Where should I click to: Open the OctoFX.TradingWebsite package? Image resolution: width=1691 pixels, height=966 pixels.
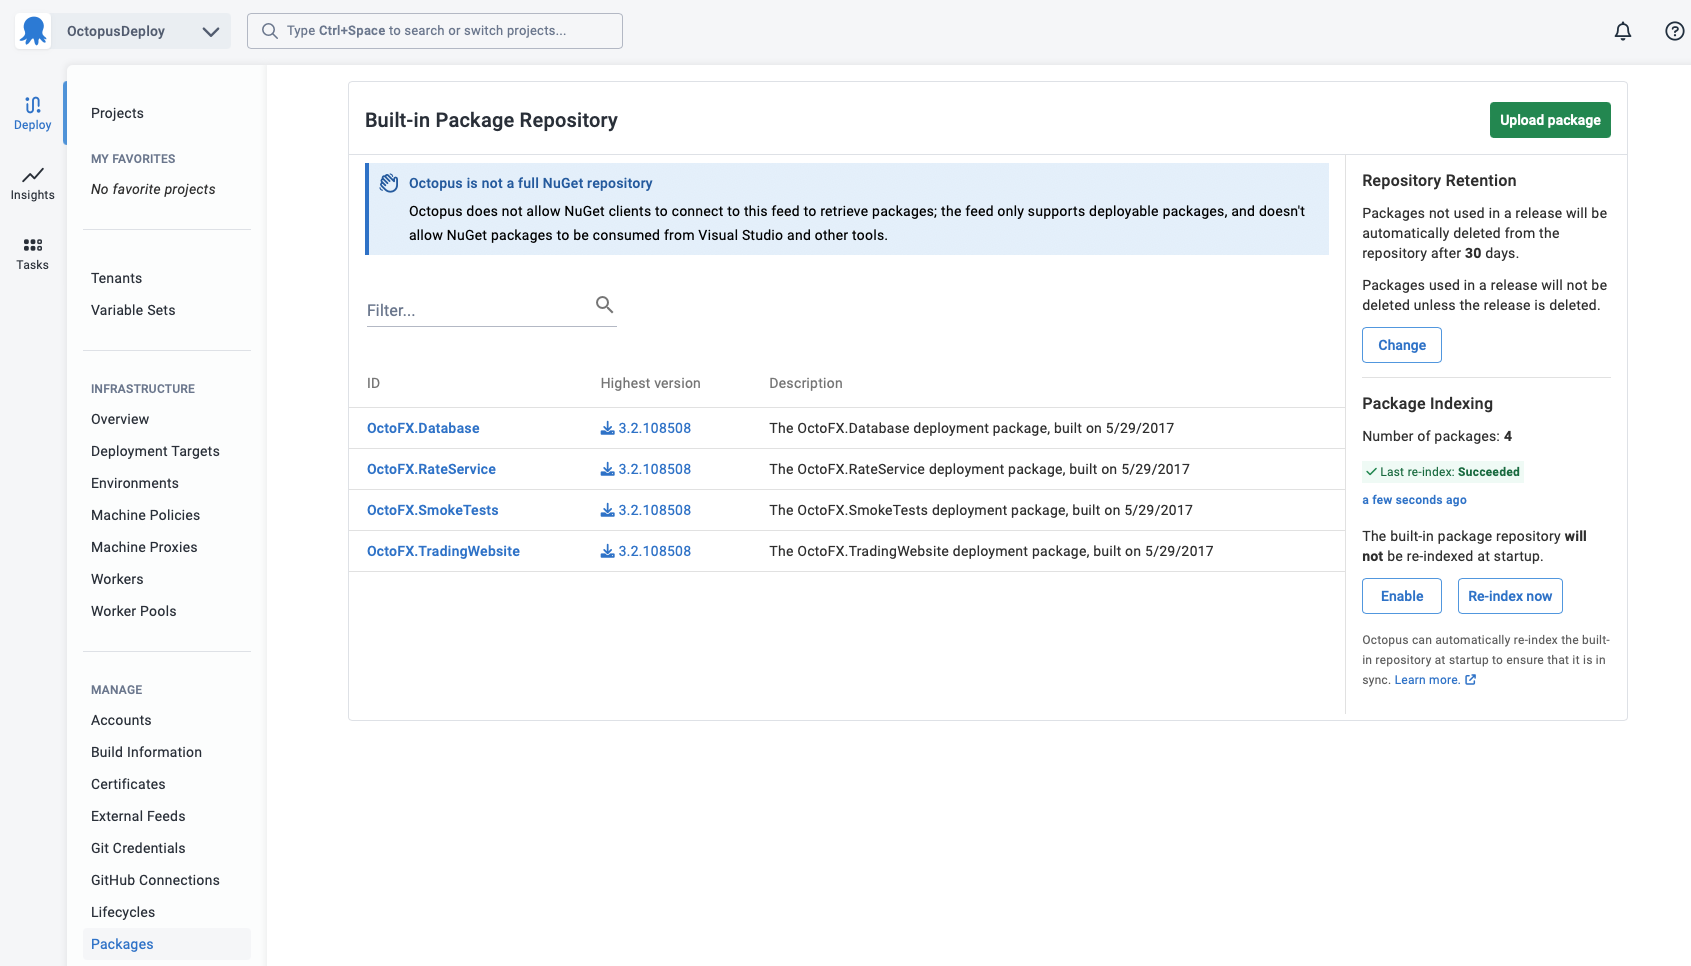443,551
